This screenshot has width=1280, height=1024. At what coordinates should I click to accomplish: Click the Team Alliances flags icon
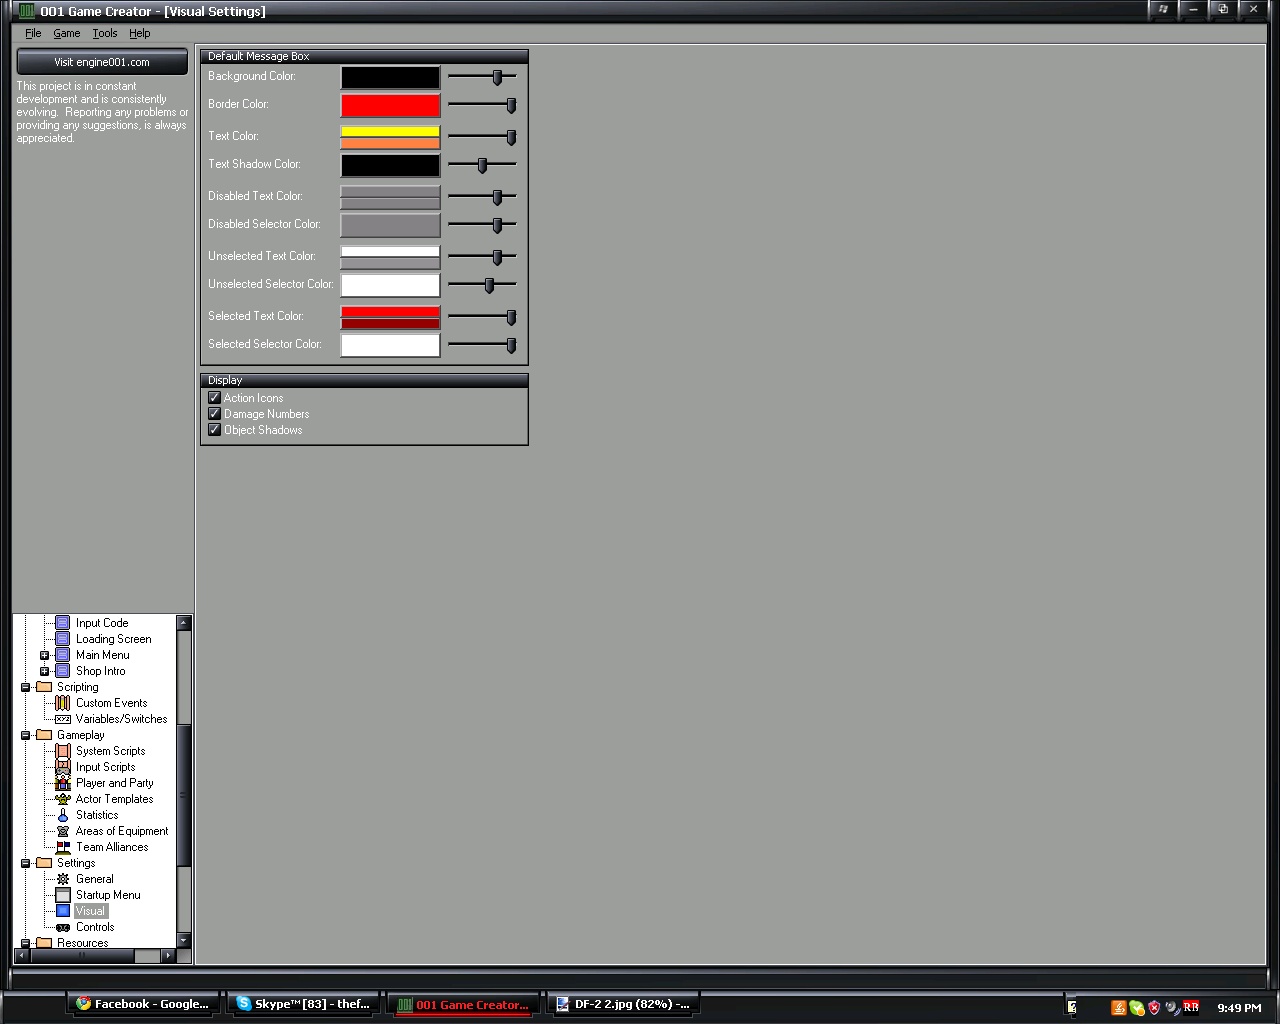63,847
